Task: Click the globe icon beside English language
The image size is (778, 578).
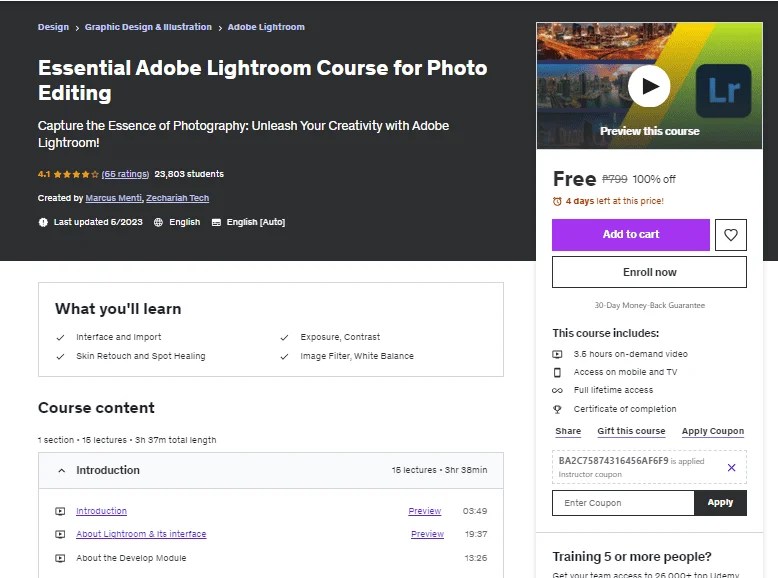Action: click(158, 222)
